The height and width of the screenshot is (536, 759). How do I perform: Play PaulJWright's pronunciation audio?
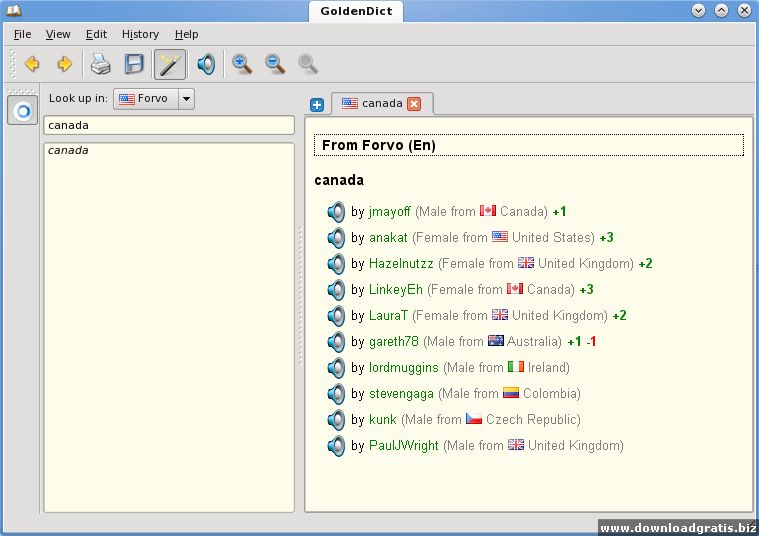(336, 446)
